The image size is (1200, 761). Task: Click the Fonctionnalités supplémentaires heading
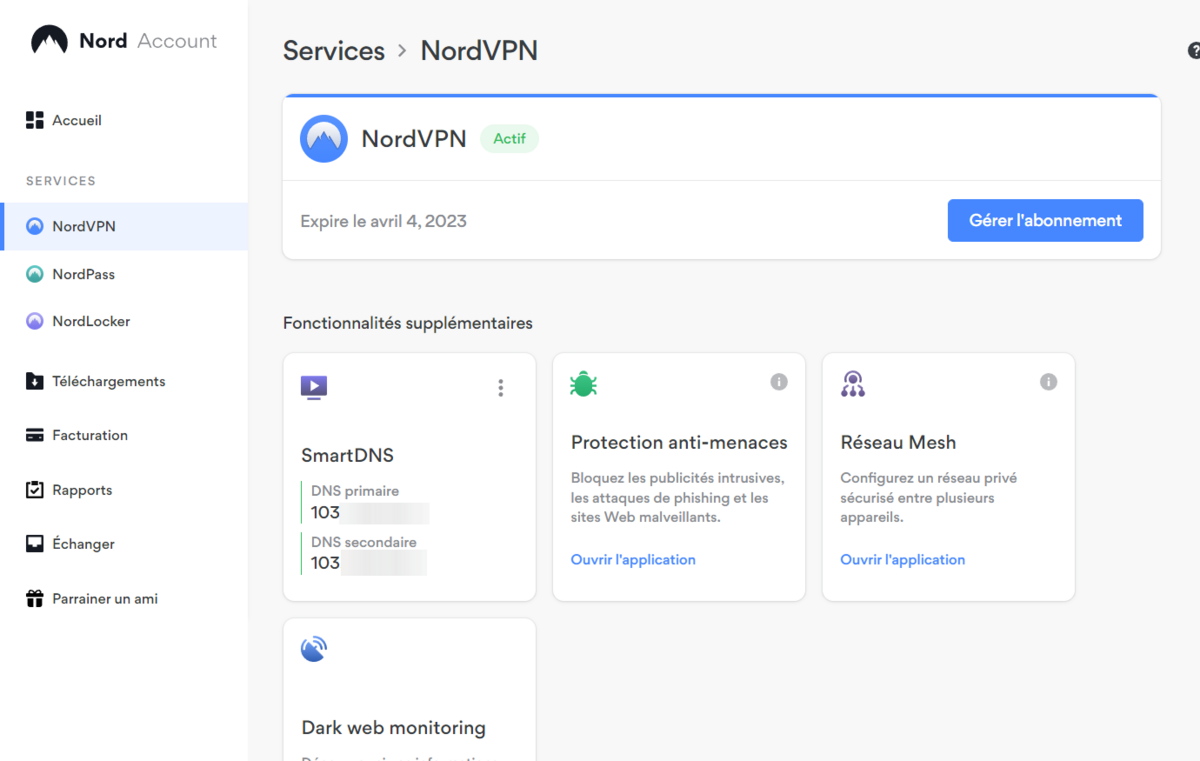point(408,323)
